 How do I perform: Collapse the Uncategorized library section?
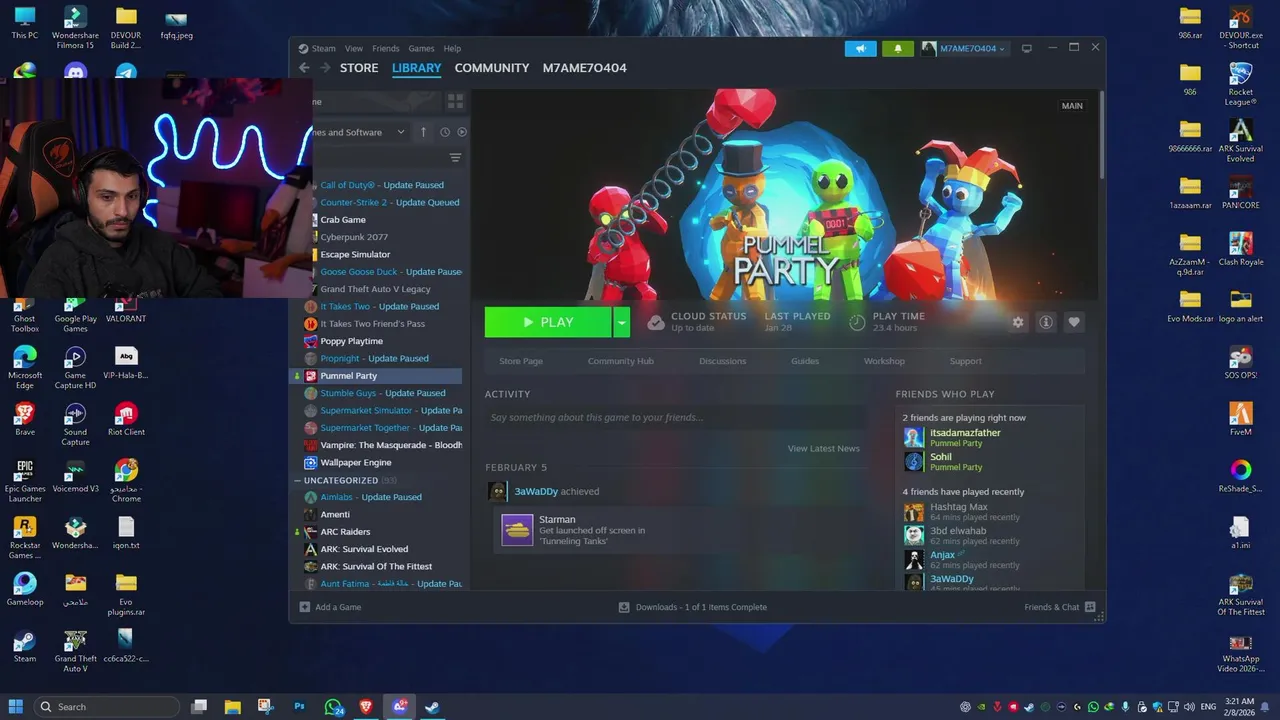click(298, 480)
